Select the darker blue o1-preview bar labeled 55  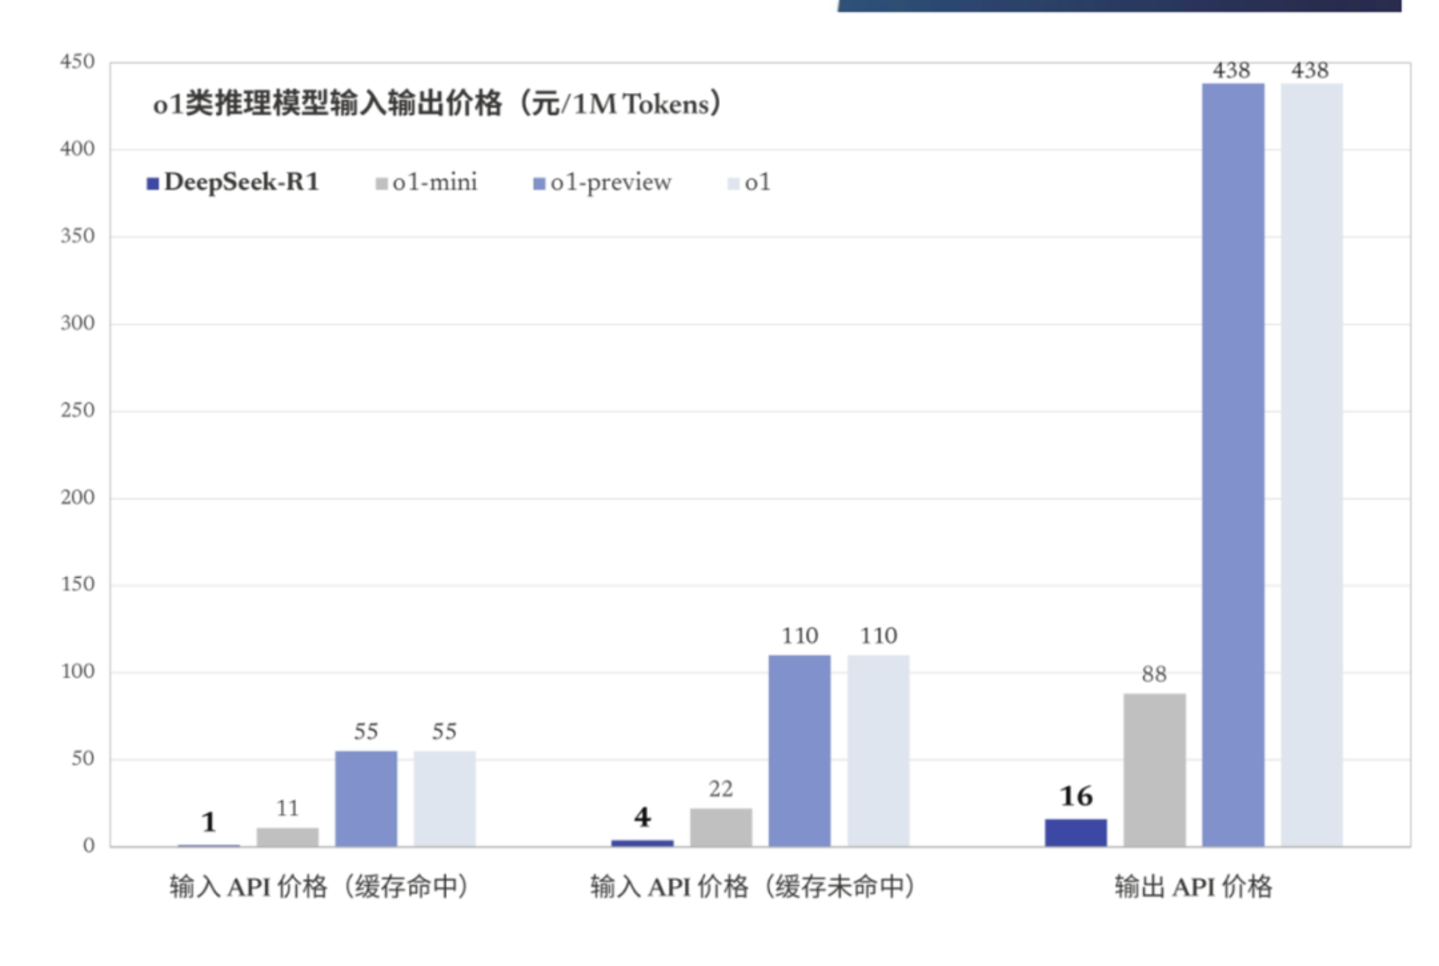(366, 798)
